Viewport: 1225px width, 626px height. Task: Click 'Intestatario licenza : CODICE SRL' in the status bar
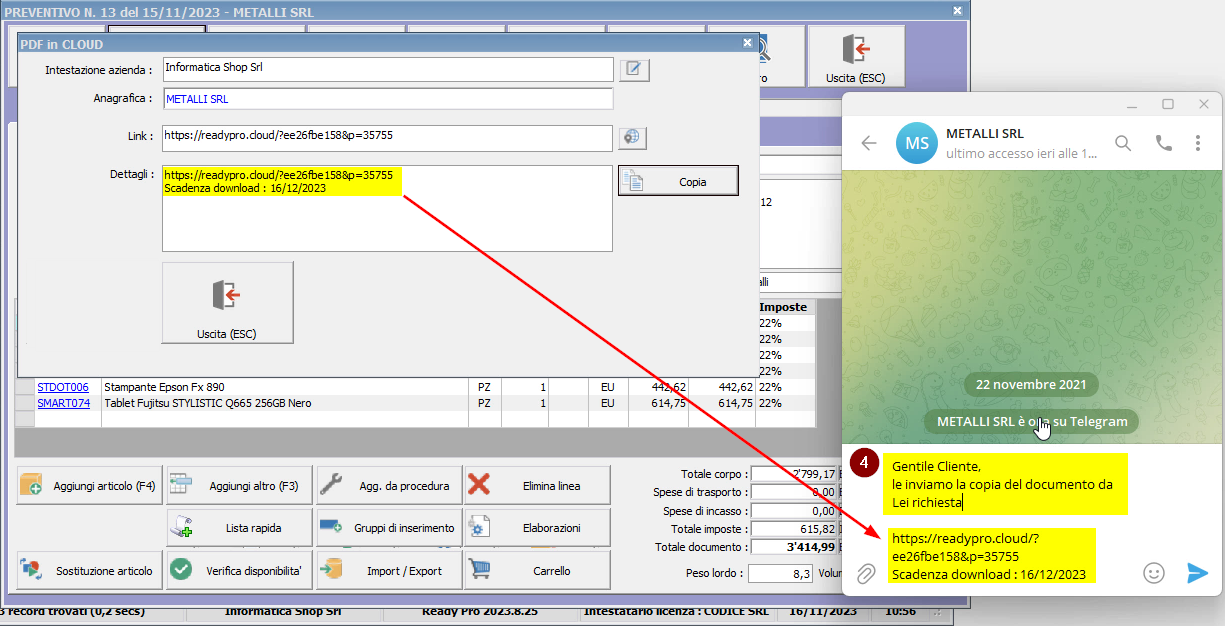click(x=676, y=610)
